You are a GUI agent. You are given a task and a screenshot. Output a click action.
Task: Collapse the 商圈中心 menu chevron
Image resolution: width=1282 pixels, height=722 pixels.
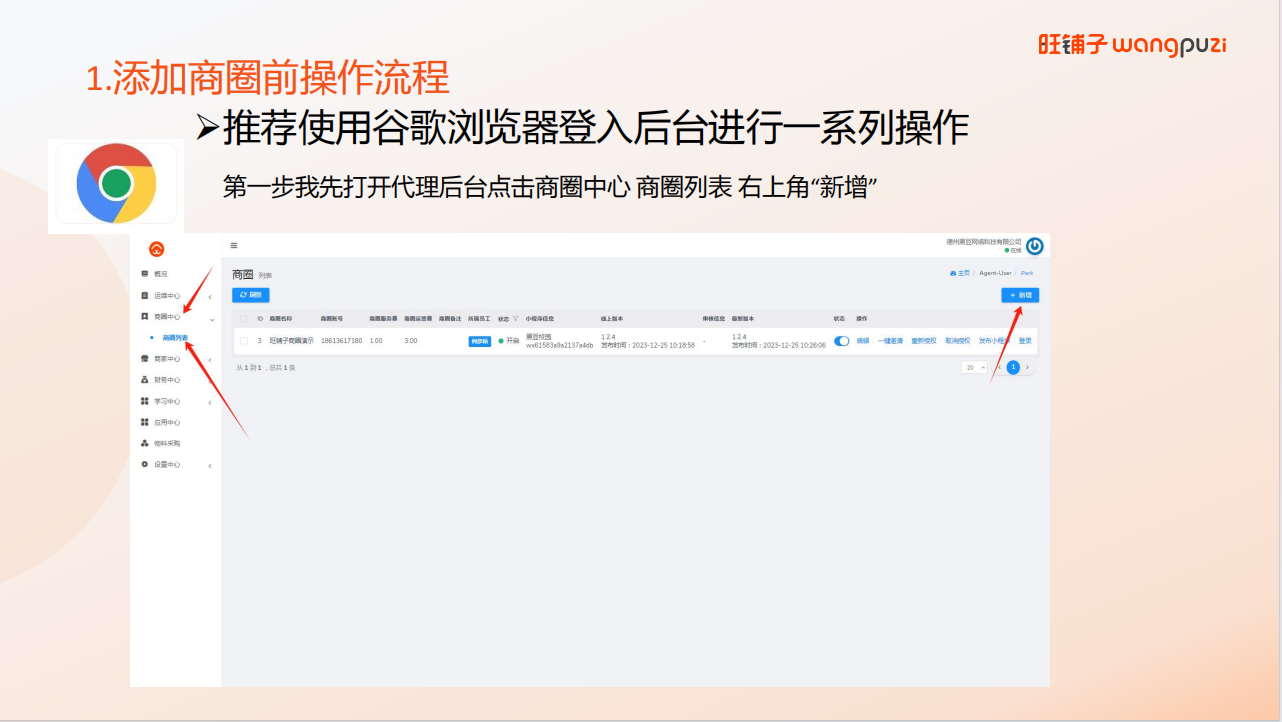212,320
